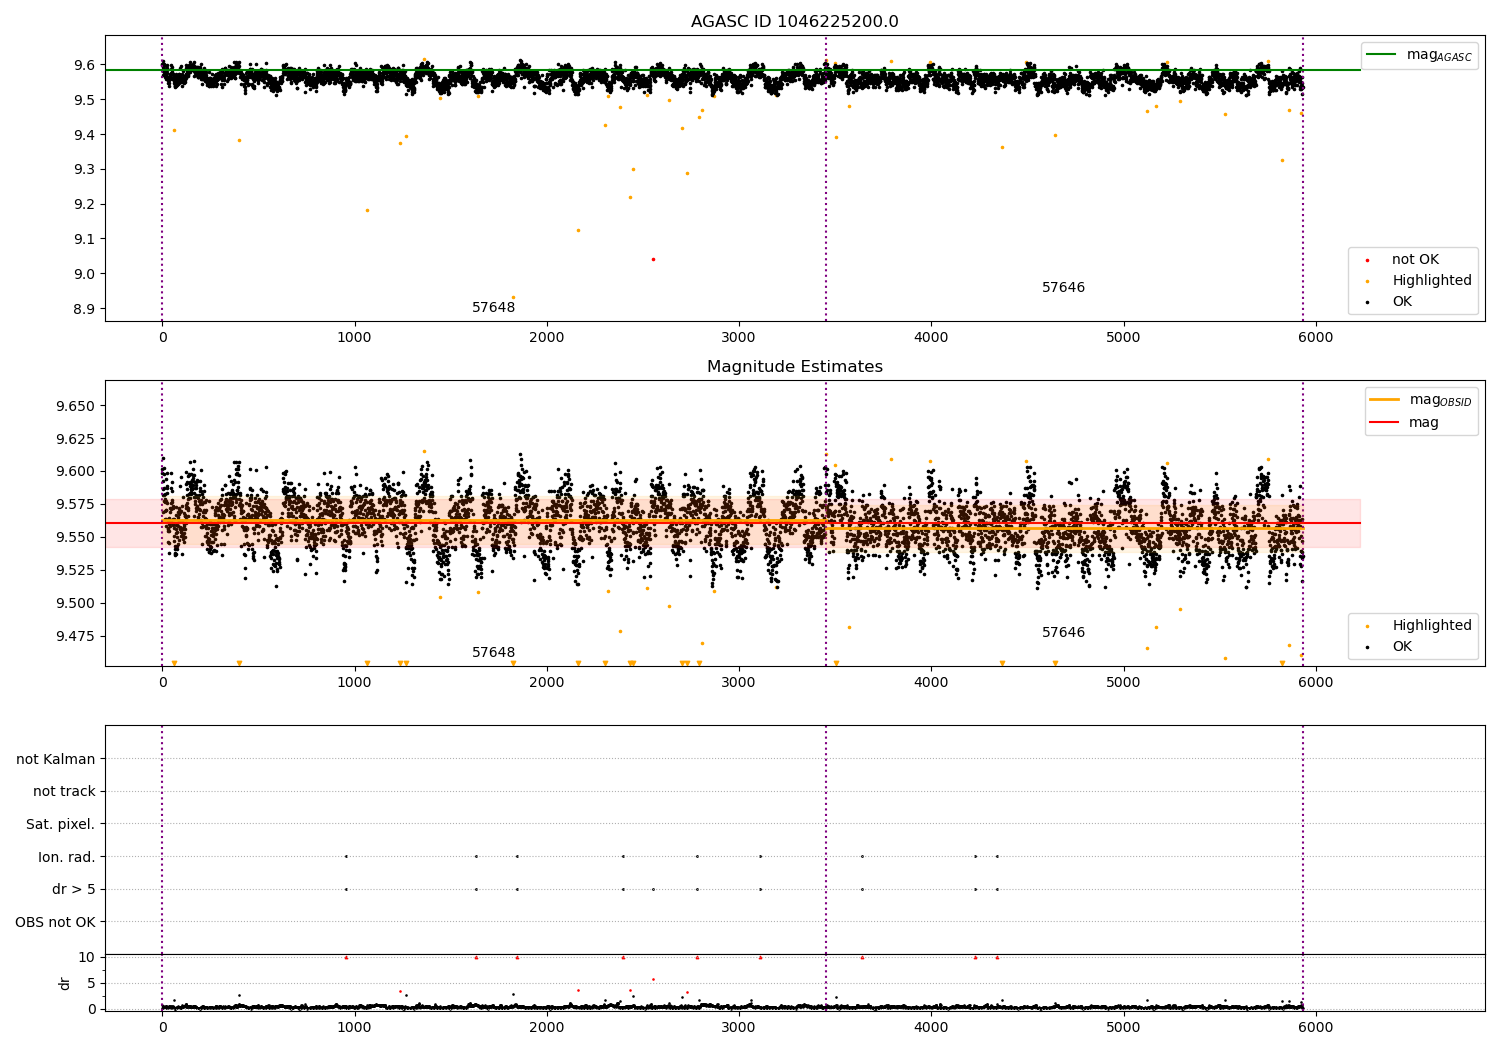The height and width of the screenshot is (1050, 1500).
Task: Click the 9.625 y-axis tick label
Action: tap(76, 439)
